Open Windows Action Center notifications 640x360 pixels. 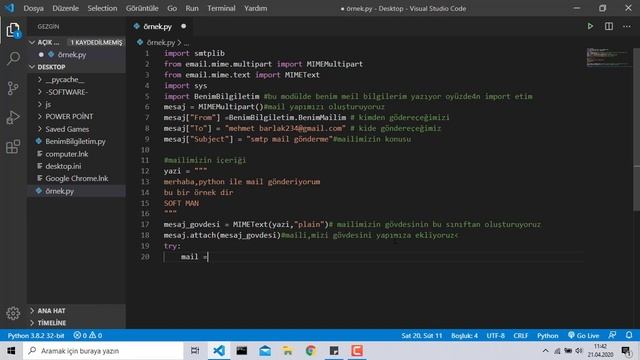pos(626,351)
